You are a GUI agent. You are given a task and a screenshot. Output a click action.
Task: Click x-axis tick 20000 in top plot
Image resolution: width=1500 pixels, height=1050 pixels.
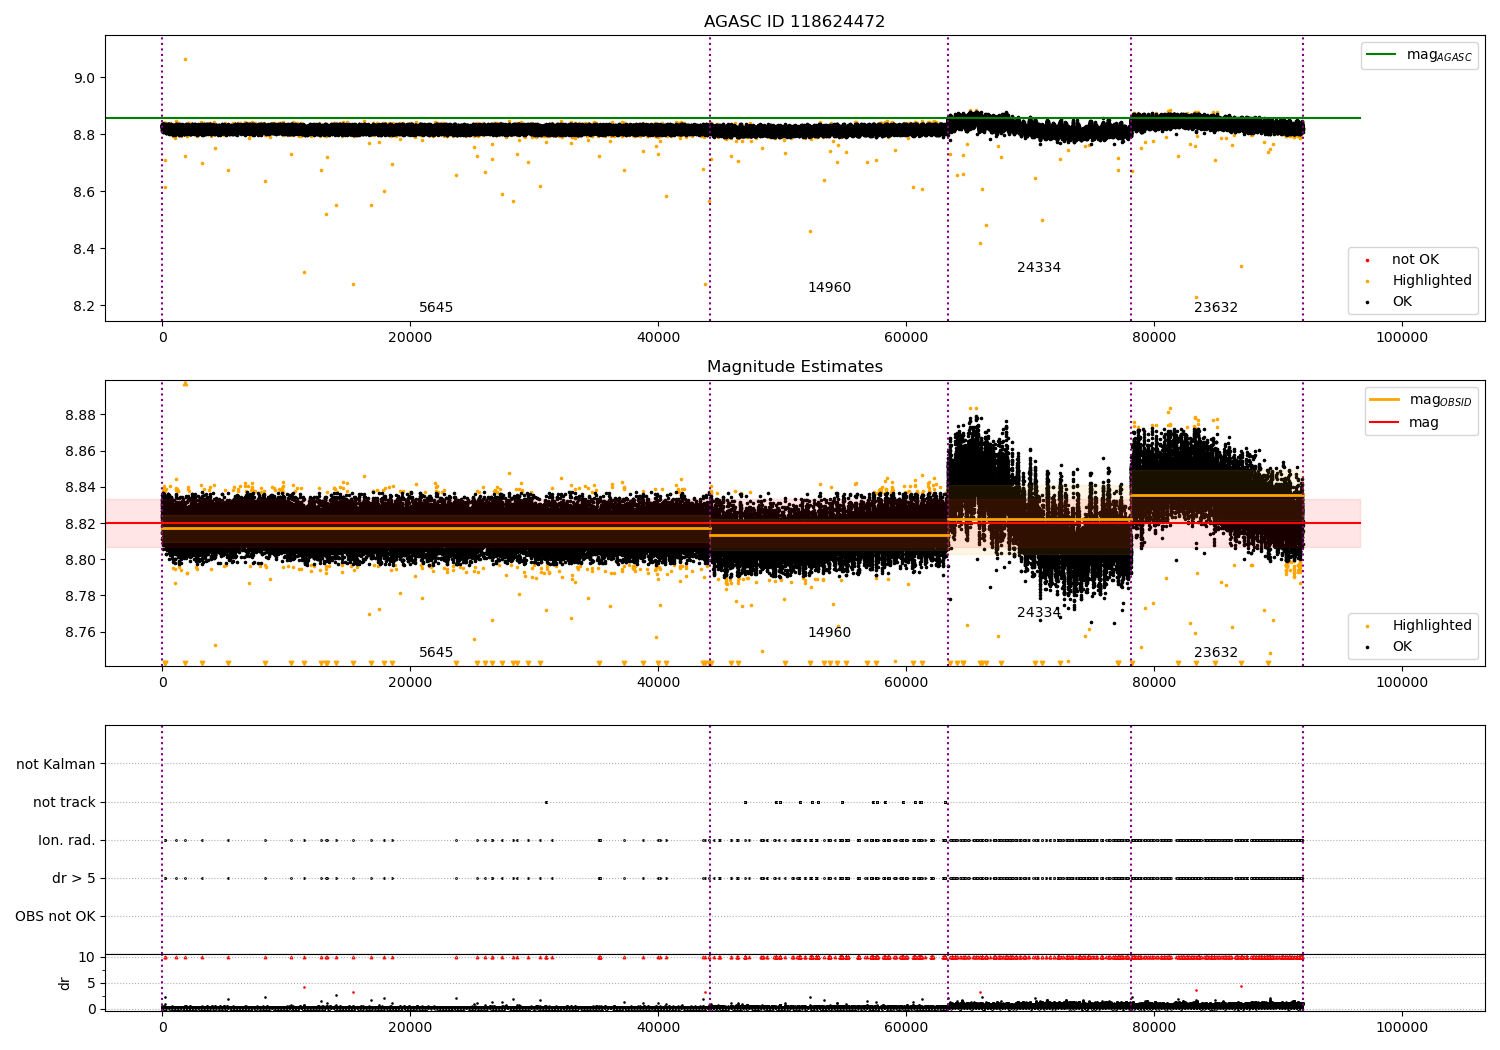click(410, 338)
